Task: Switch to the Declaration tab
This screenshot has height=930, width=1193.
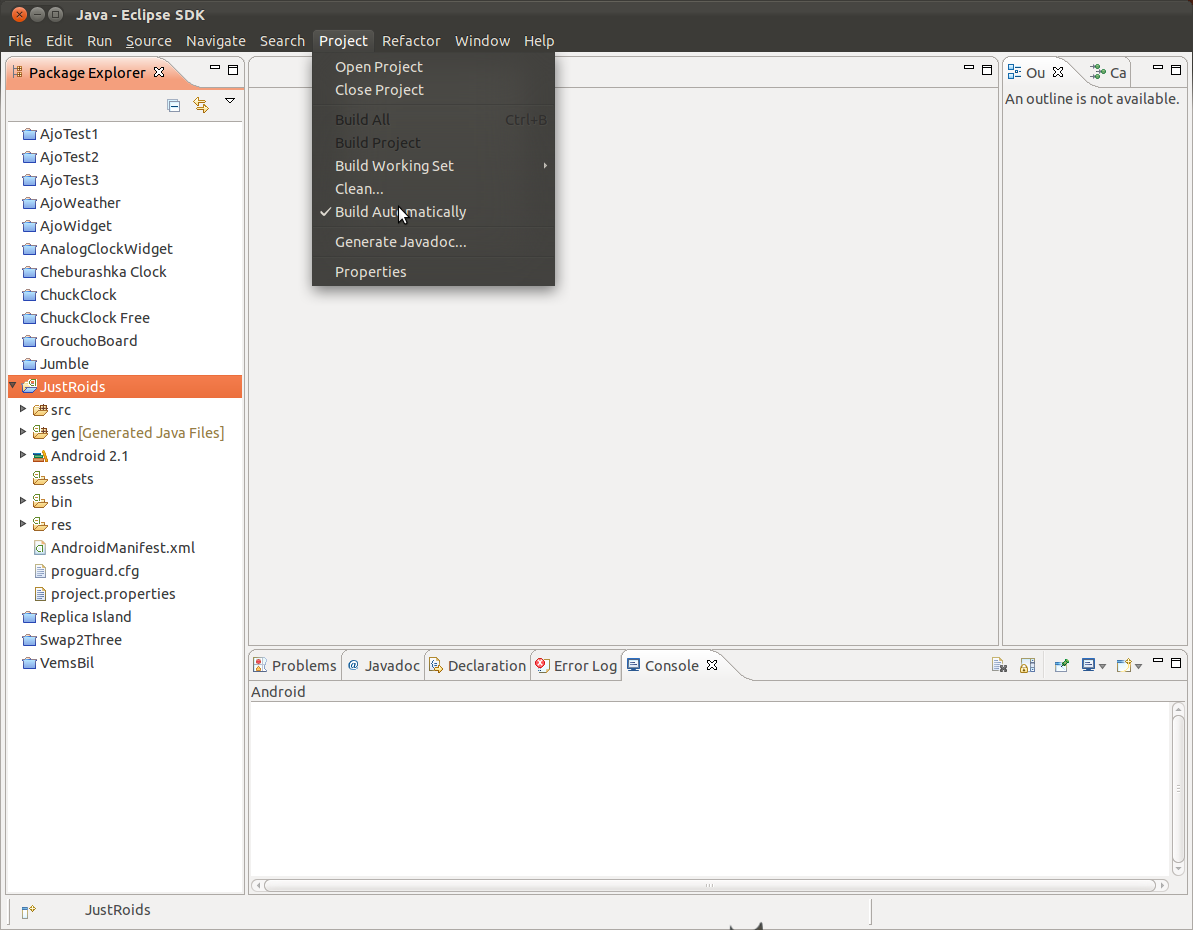Action: (x=478, y=665)
